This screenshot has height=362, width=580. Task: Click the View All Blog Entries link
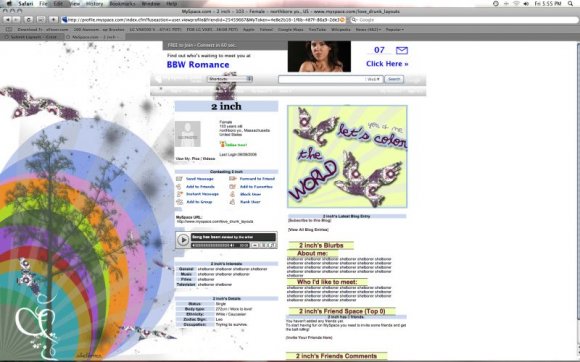click(x=308, y=230)
